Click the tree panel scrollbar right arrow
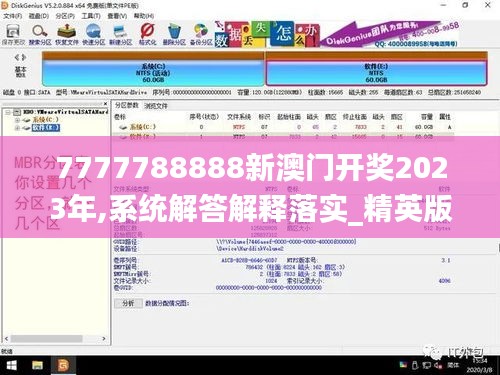500x375 pixels. [104, 339]
